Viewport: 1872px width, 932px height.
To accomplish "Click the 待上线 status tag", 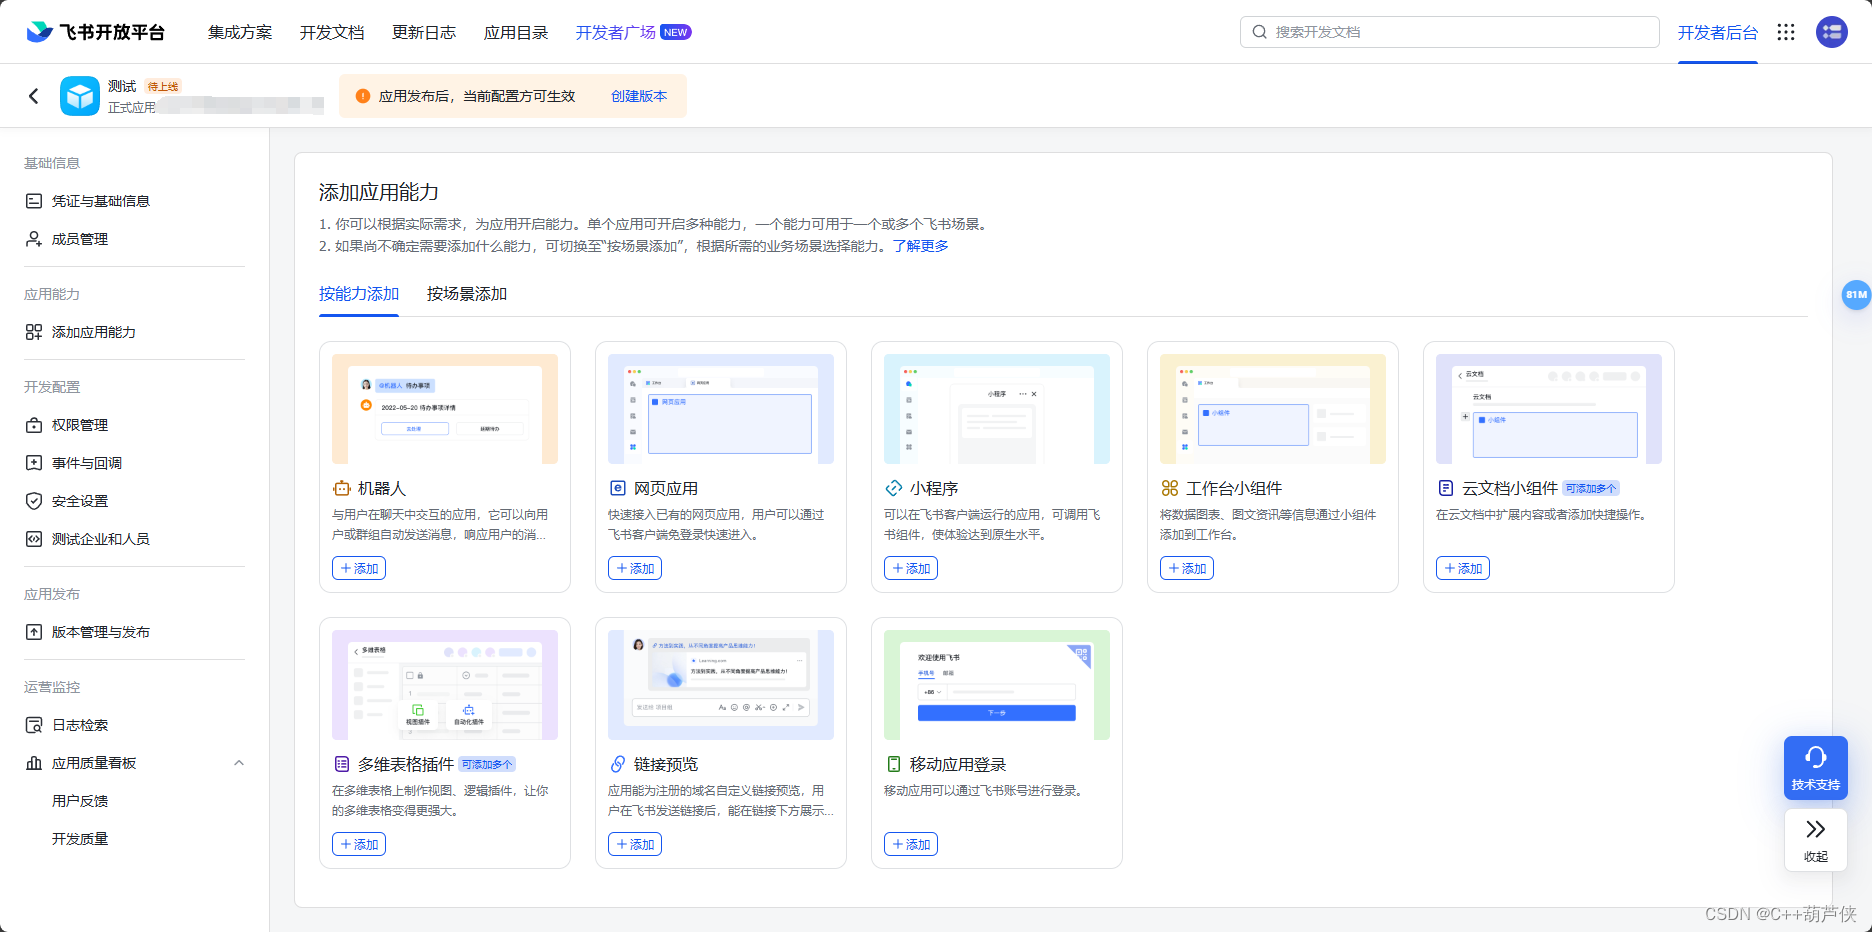I will [163, 87].
